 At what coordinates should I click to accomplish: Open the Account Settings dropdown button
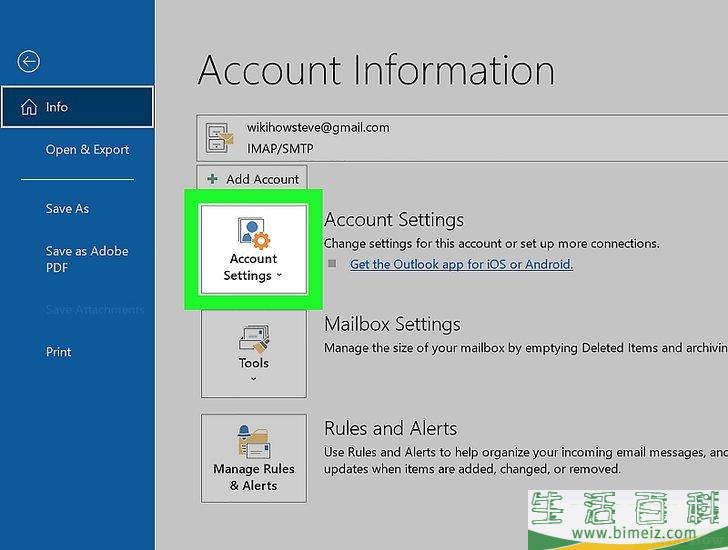254,249
